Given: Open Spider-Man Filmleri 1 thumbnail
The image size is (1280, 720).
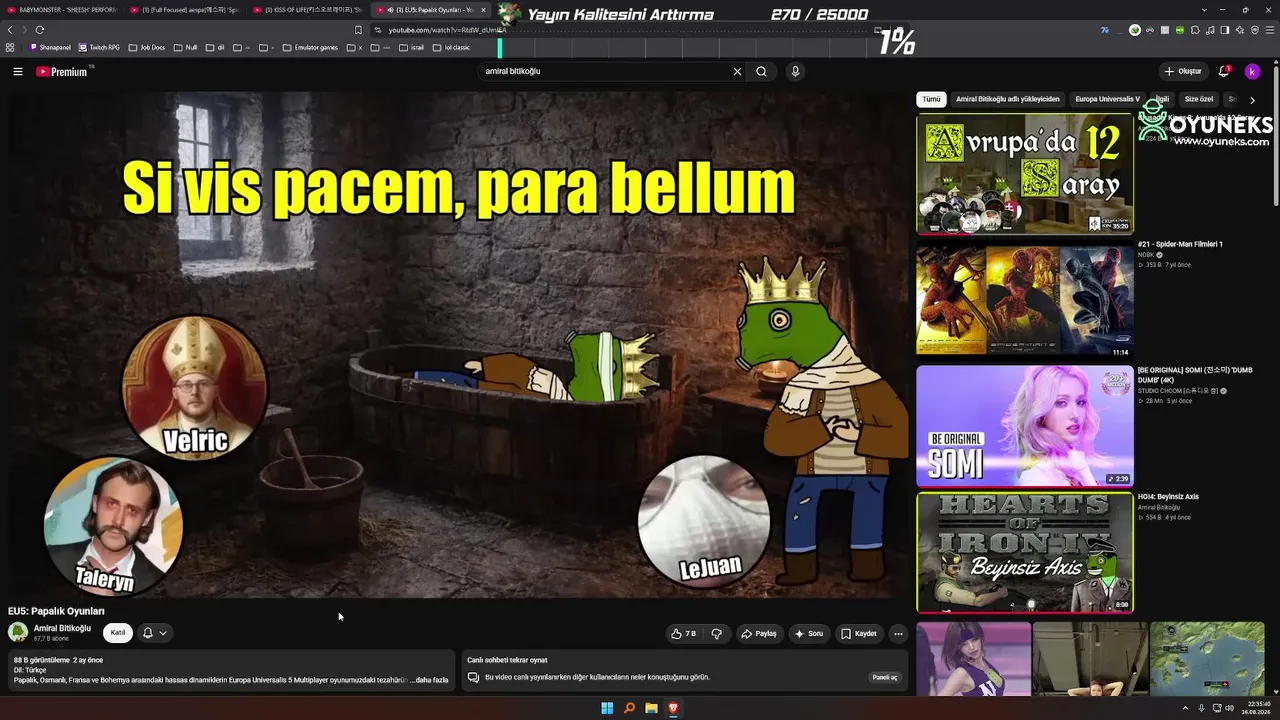Looking at the screenshot, I should [1025, 299].
